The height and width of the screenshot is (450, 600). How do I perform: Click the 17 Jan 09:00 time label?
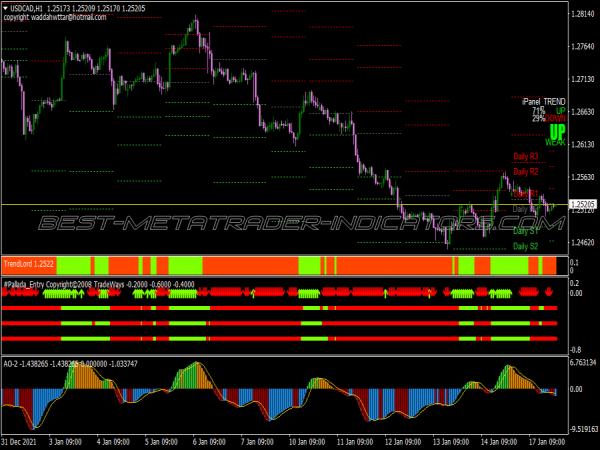547,442
